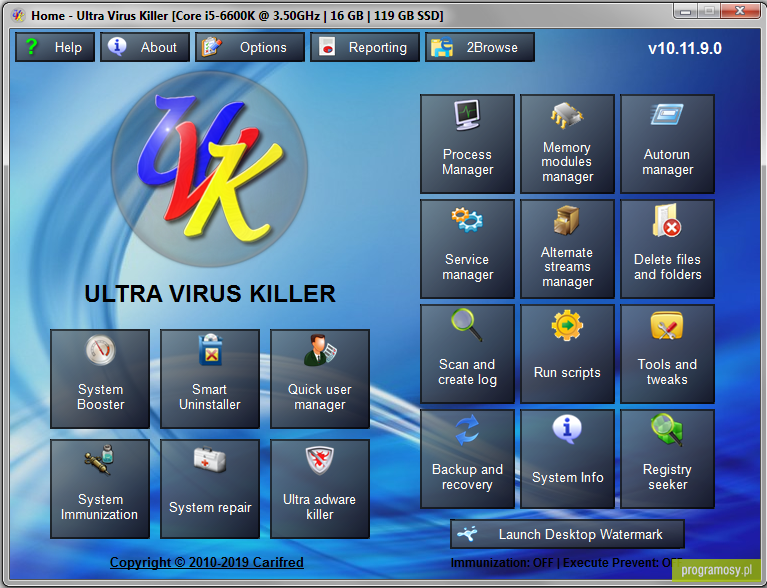Click the 'Backup and recovery' label text
The height and width of the screenshot is (588, 767).
(467, 477)
